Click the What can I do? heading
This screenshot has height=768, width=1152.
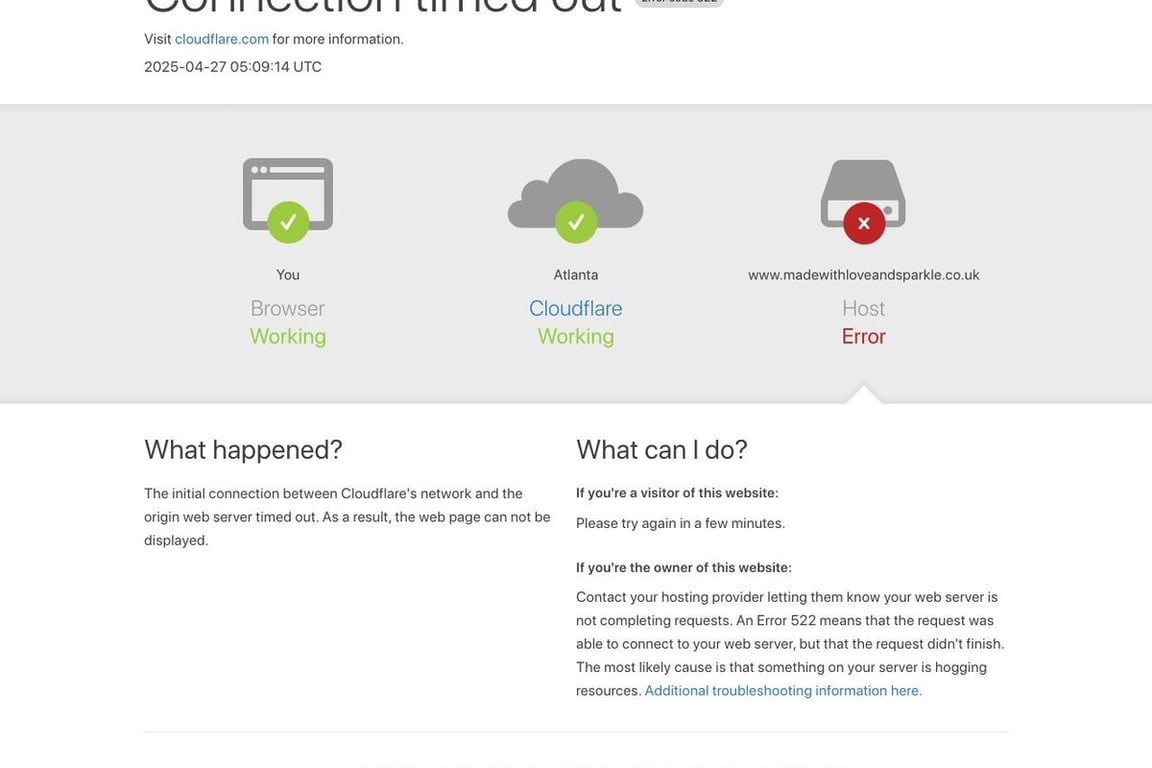pyautogui.click(x=661, y=450)
